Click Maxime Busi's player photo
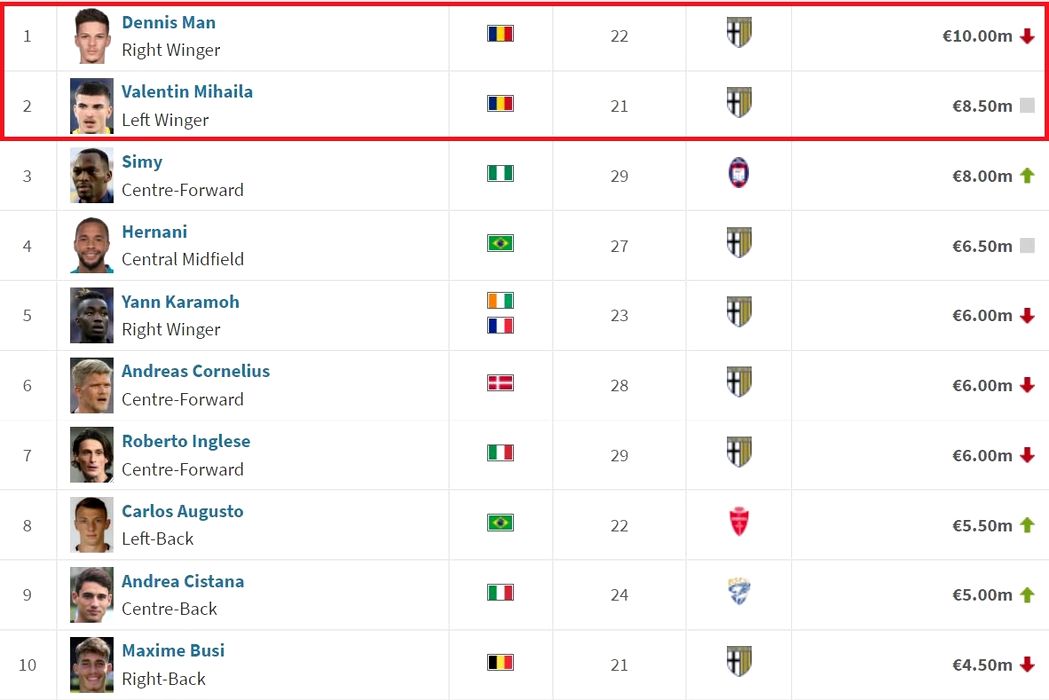Viewport: 1049px width, 700px height. 92,665
